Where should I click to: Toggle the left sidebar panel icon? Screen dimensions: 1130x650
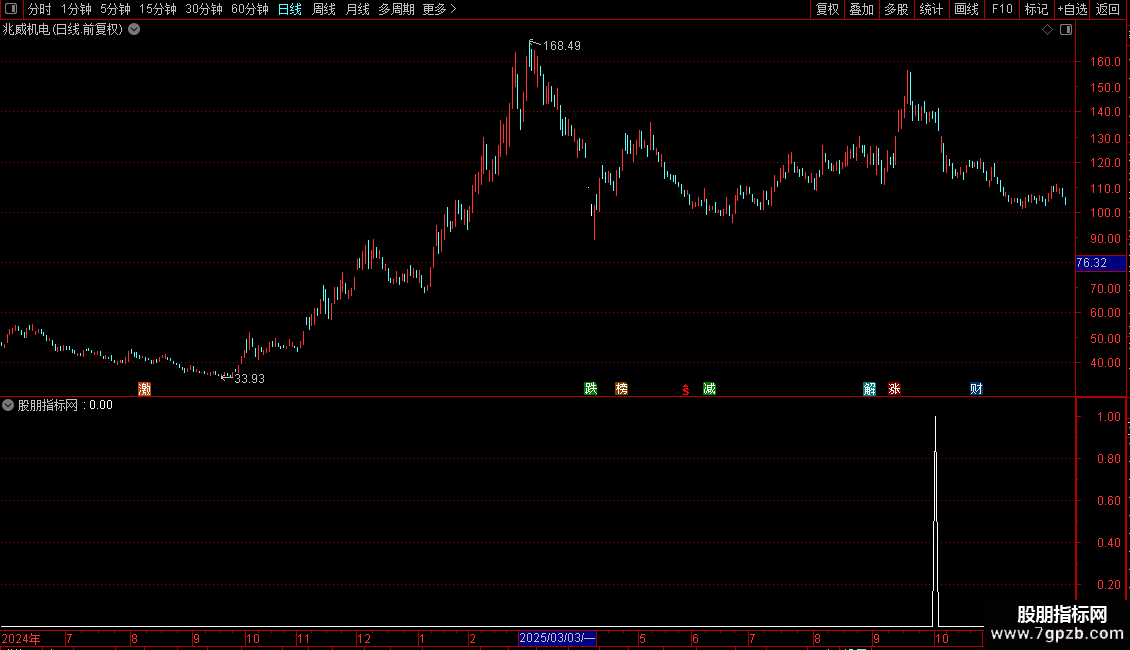pyautogui.click(x=11, y=9)
